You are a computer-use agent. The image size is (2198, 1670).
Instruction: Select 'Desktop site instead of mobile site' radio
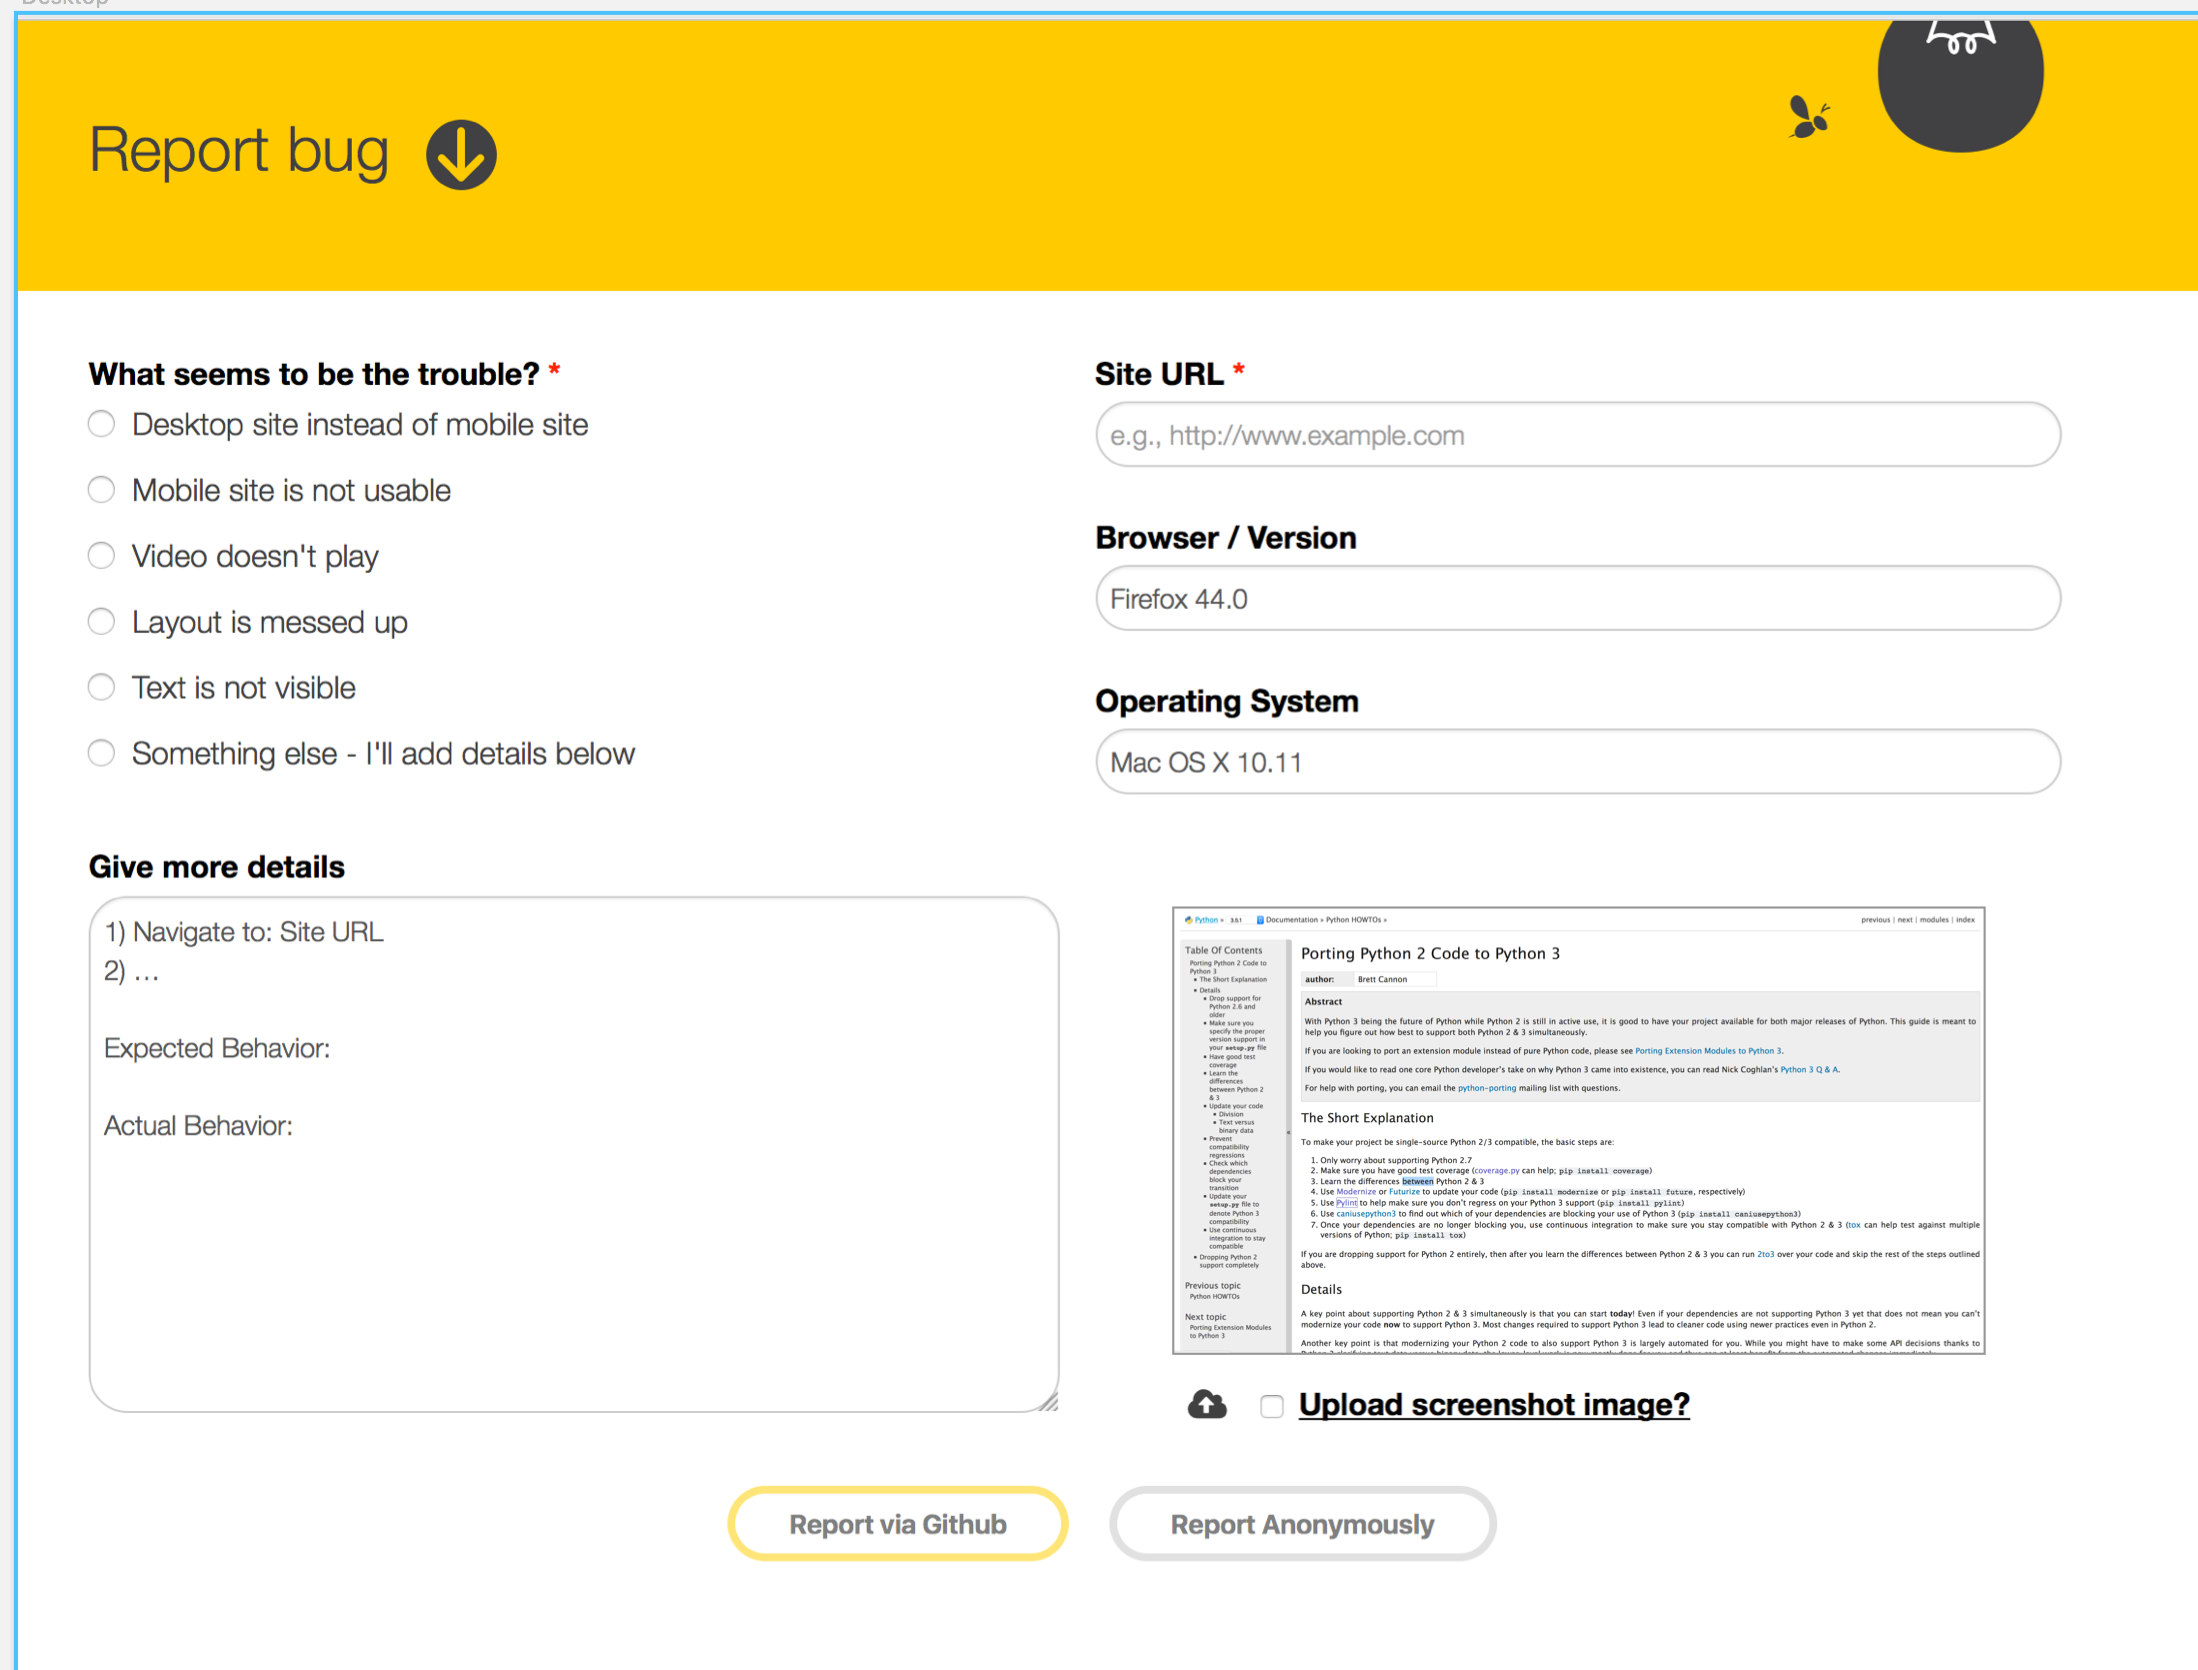click(x=101, y=424)
